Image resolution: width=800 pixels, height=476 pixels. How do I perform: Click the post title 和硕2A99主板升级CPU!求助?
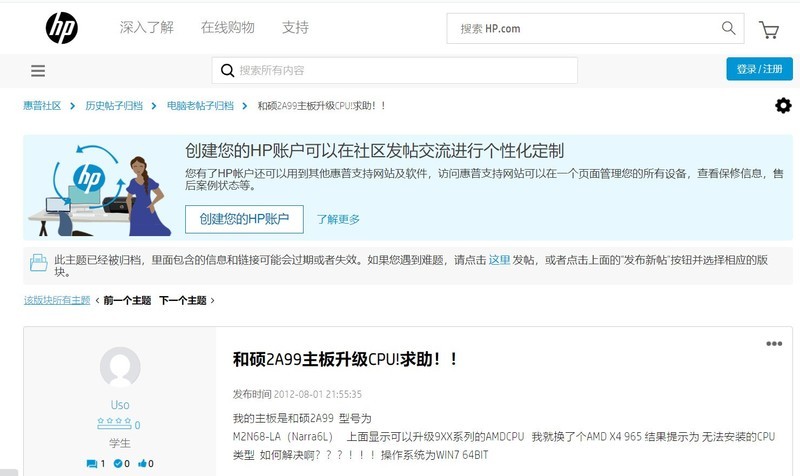(x=345, y=359)
